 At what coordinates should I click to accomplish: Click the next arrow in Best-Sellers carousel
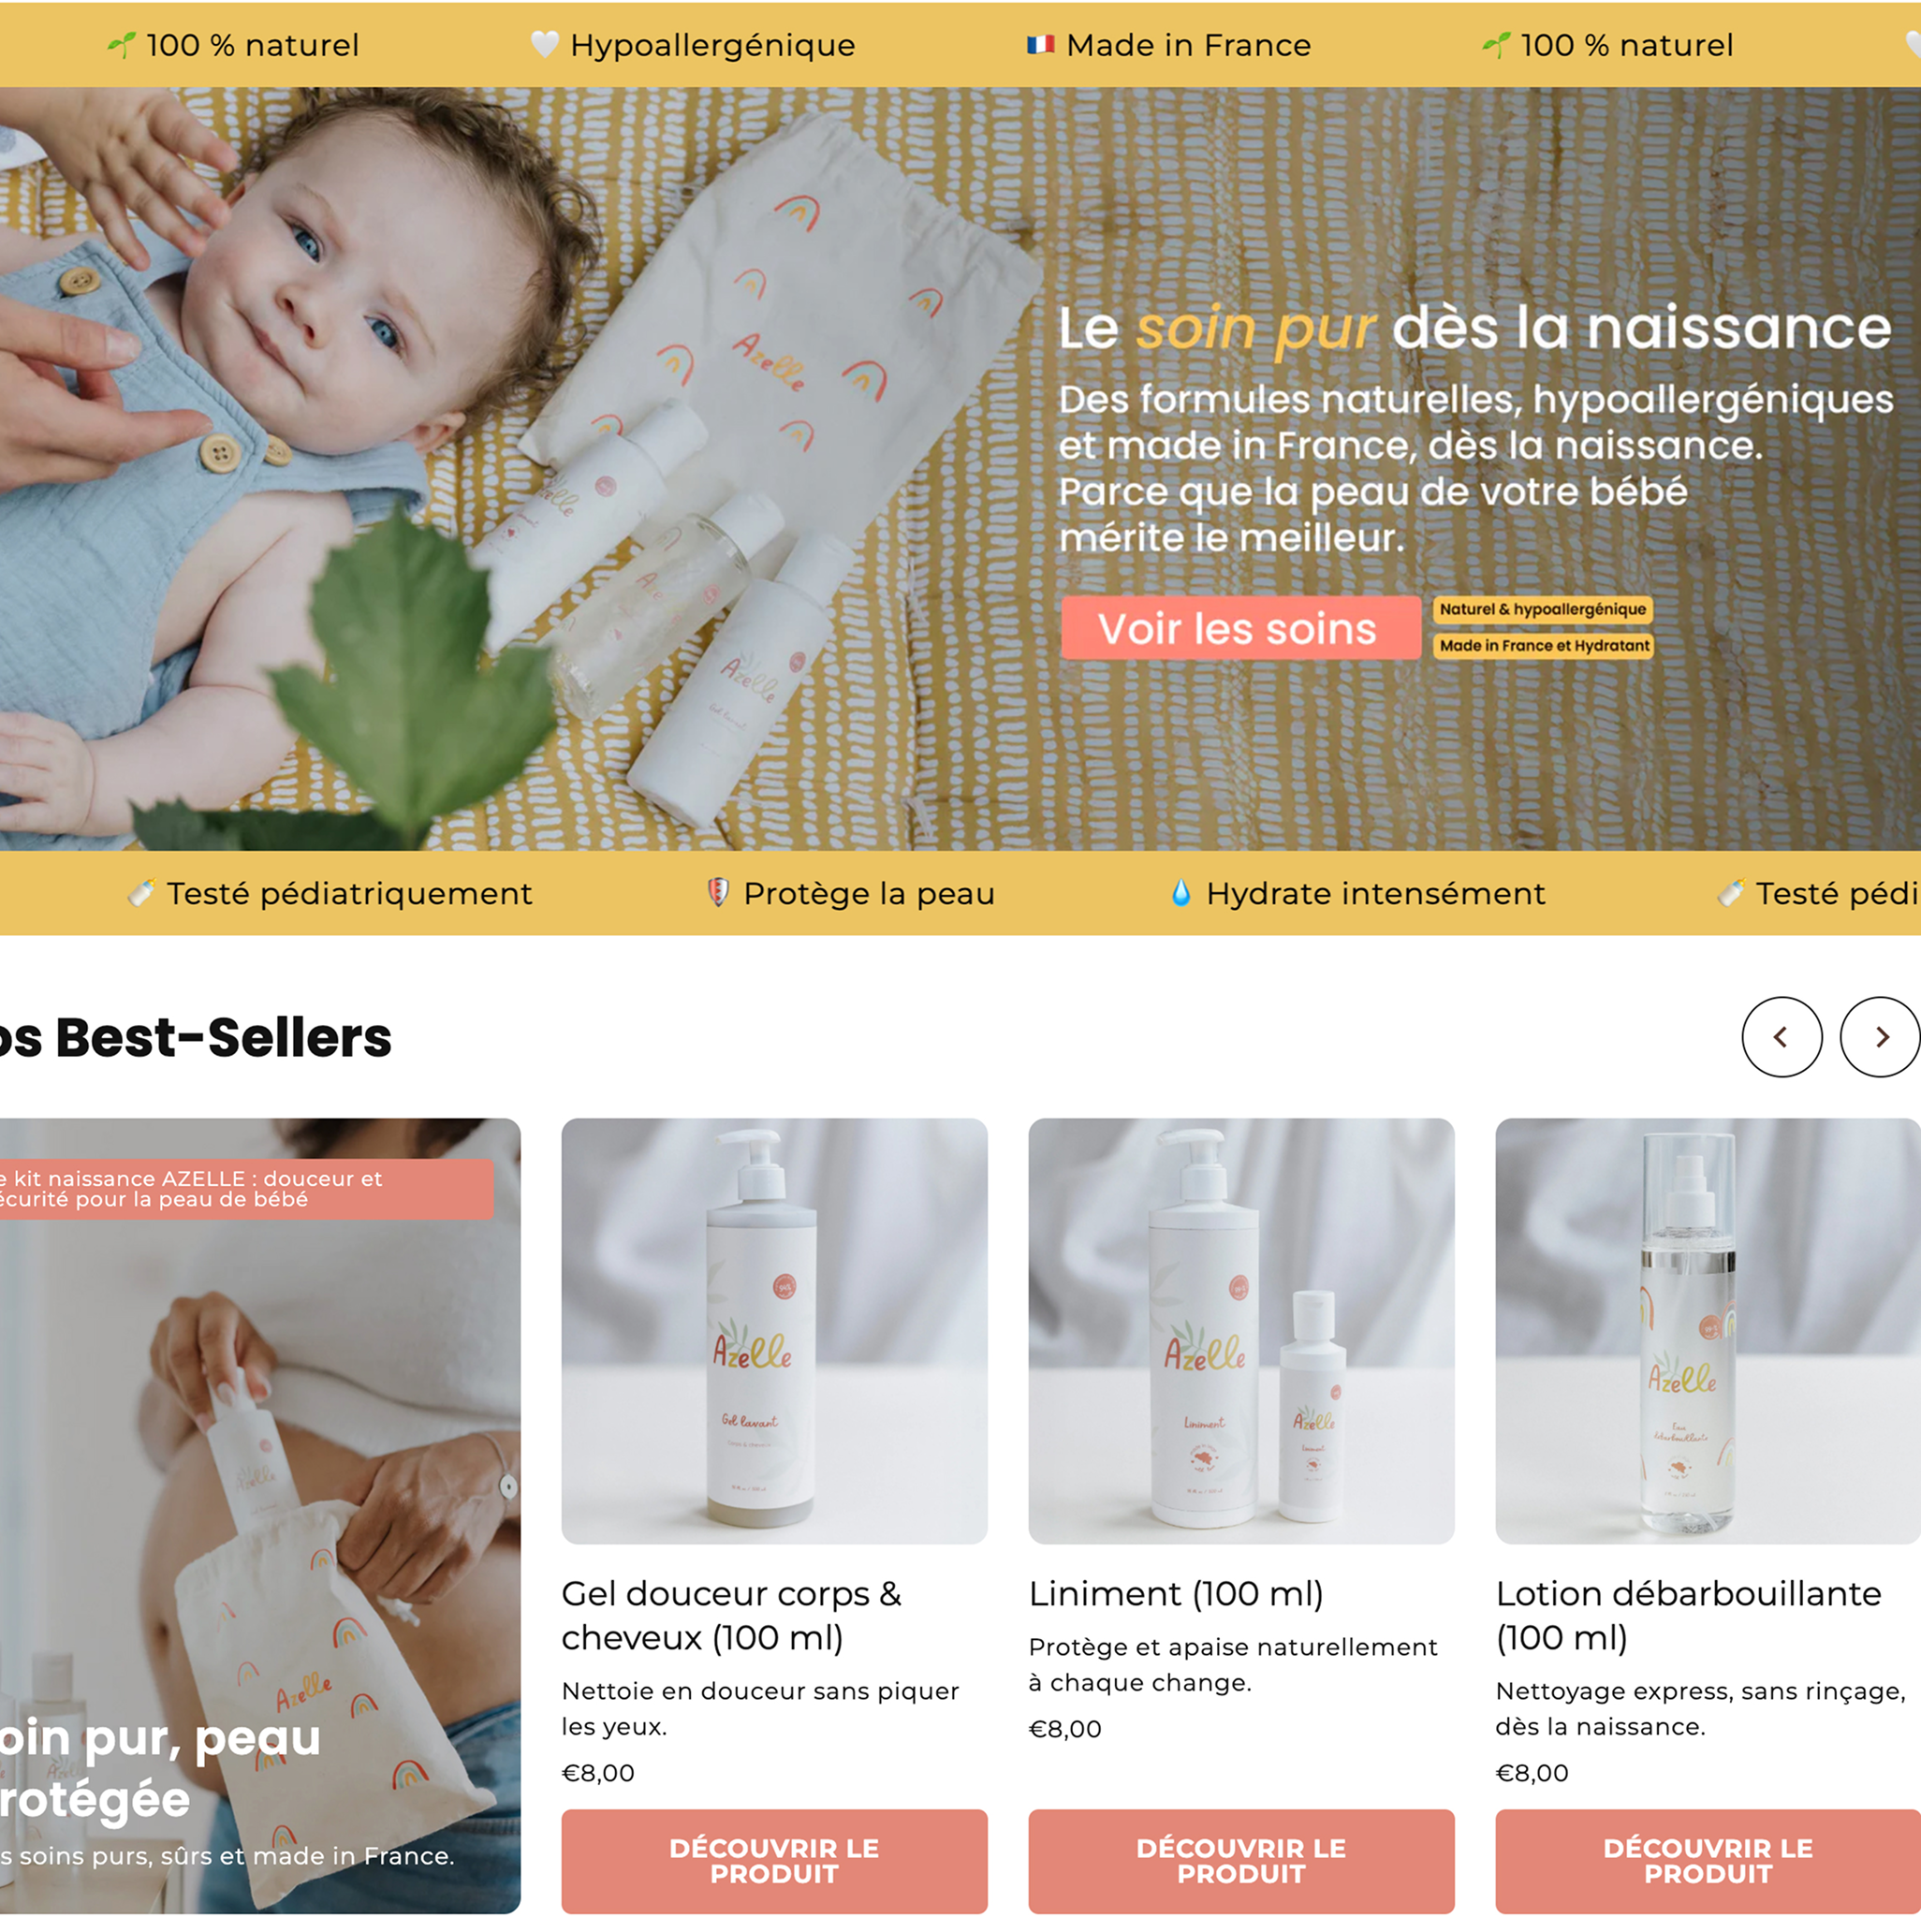click(x=1880, y=1037)
